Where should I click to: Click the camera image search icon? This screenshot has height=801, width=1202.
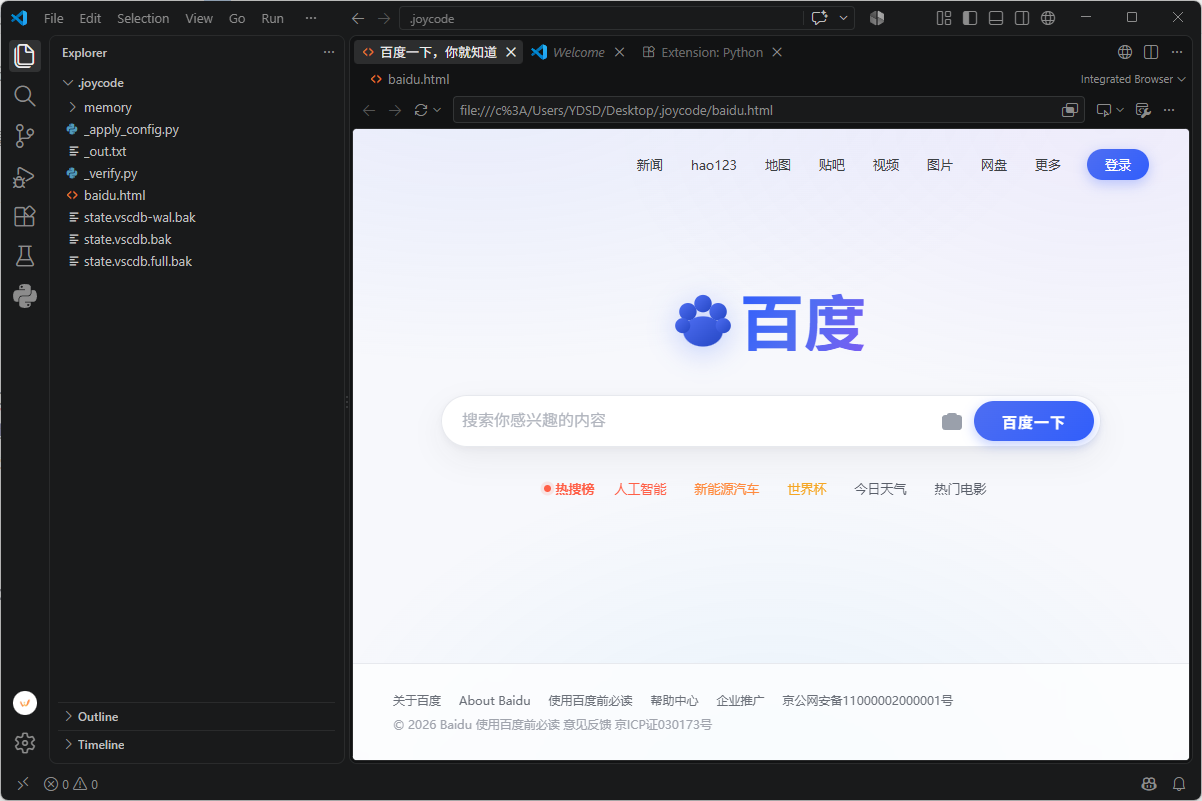coord(952,422)
